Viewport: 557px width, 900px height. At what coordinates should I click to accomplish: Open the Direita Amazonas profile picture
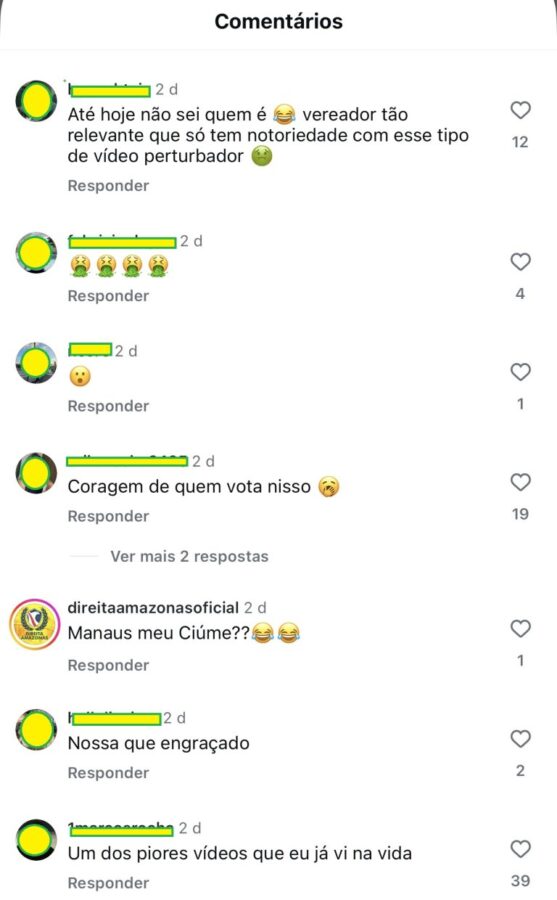point(35,624)
